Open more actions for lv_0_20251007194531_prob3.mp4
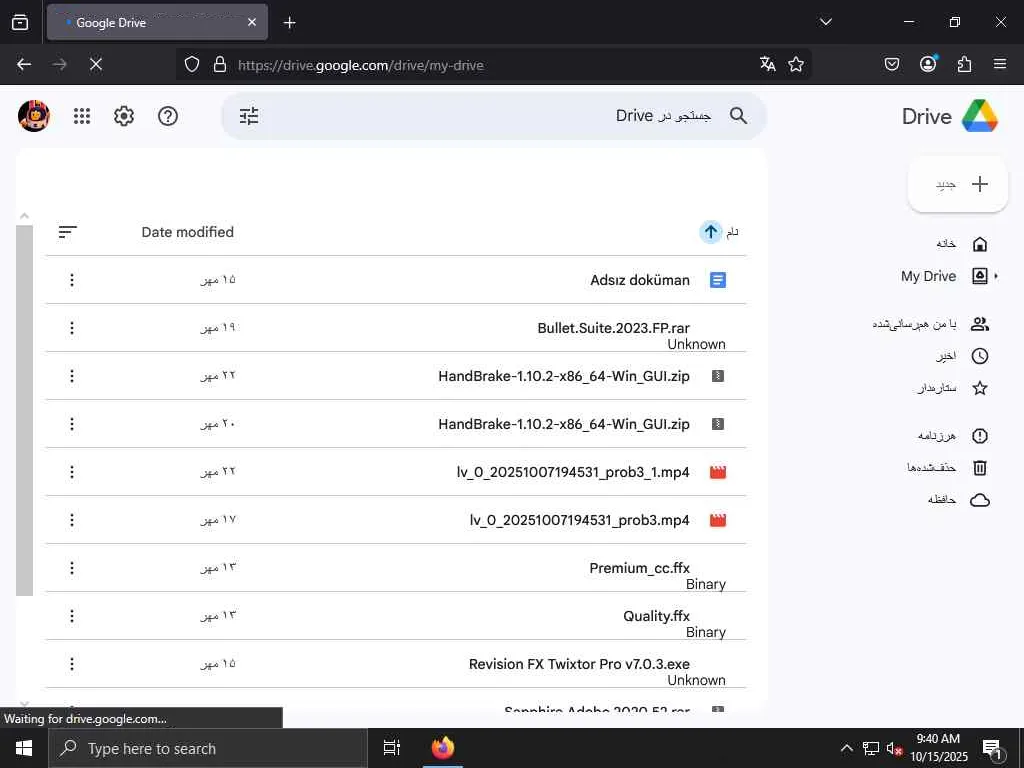1024x768 pixels. (72, 520)
